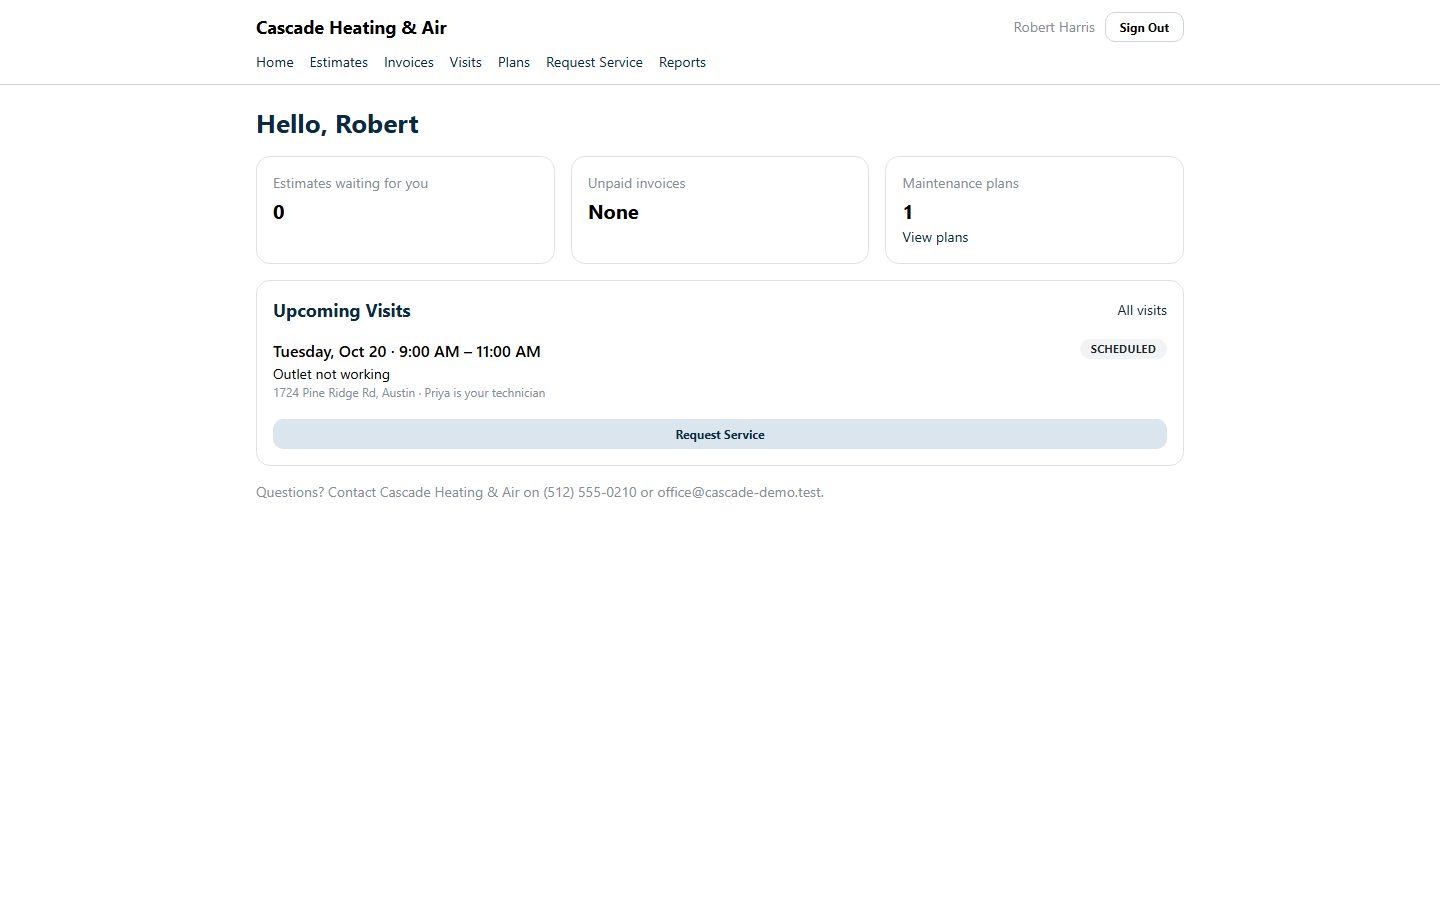
Task: Click the unpaid invoices value None
Action: pos(613,212)
